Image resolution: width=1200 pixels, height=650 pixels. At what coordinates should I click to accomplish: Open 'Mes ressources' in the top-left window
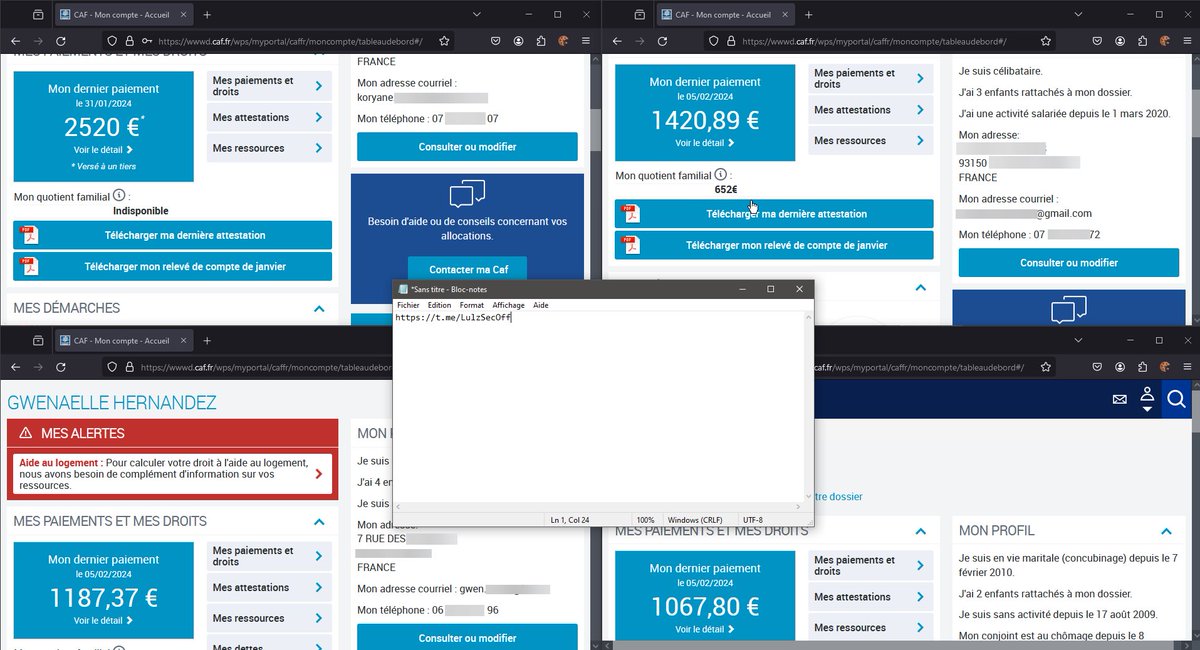click(268, 148)
